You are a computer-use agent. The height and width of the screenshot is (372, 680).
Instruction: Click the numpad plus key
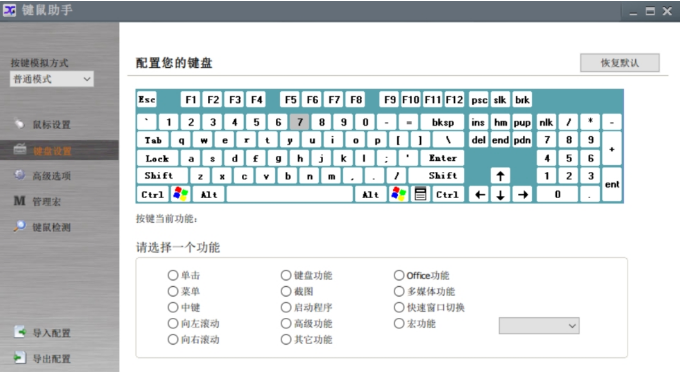click(612, 149)
